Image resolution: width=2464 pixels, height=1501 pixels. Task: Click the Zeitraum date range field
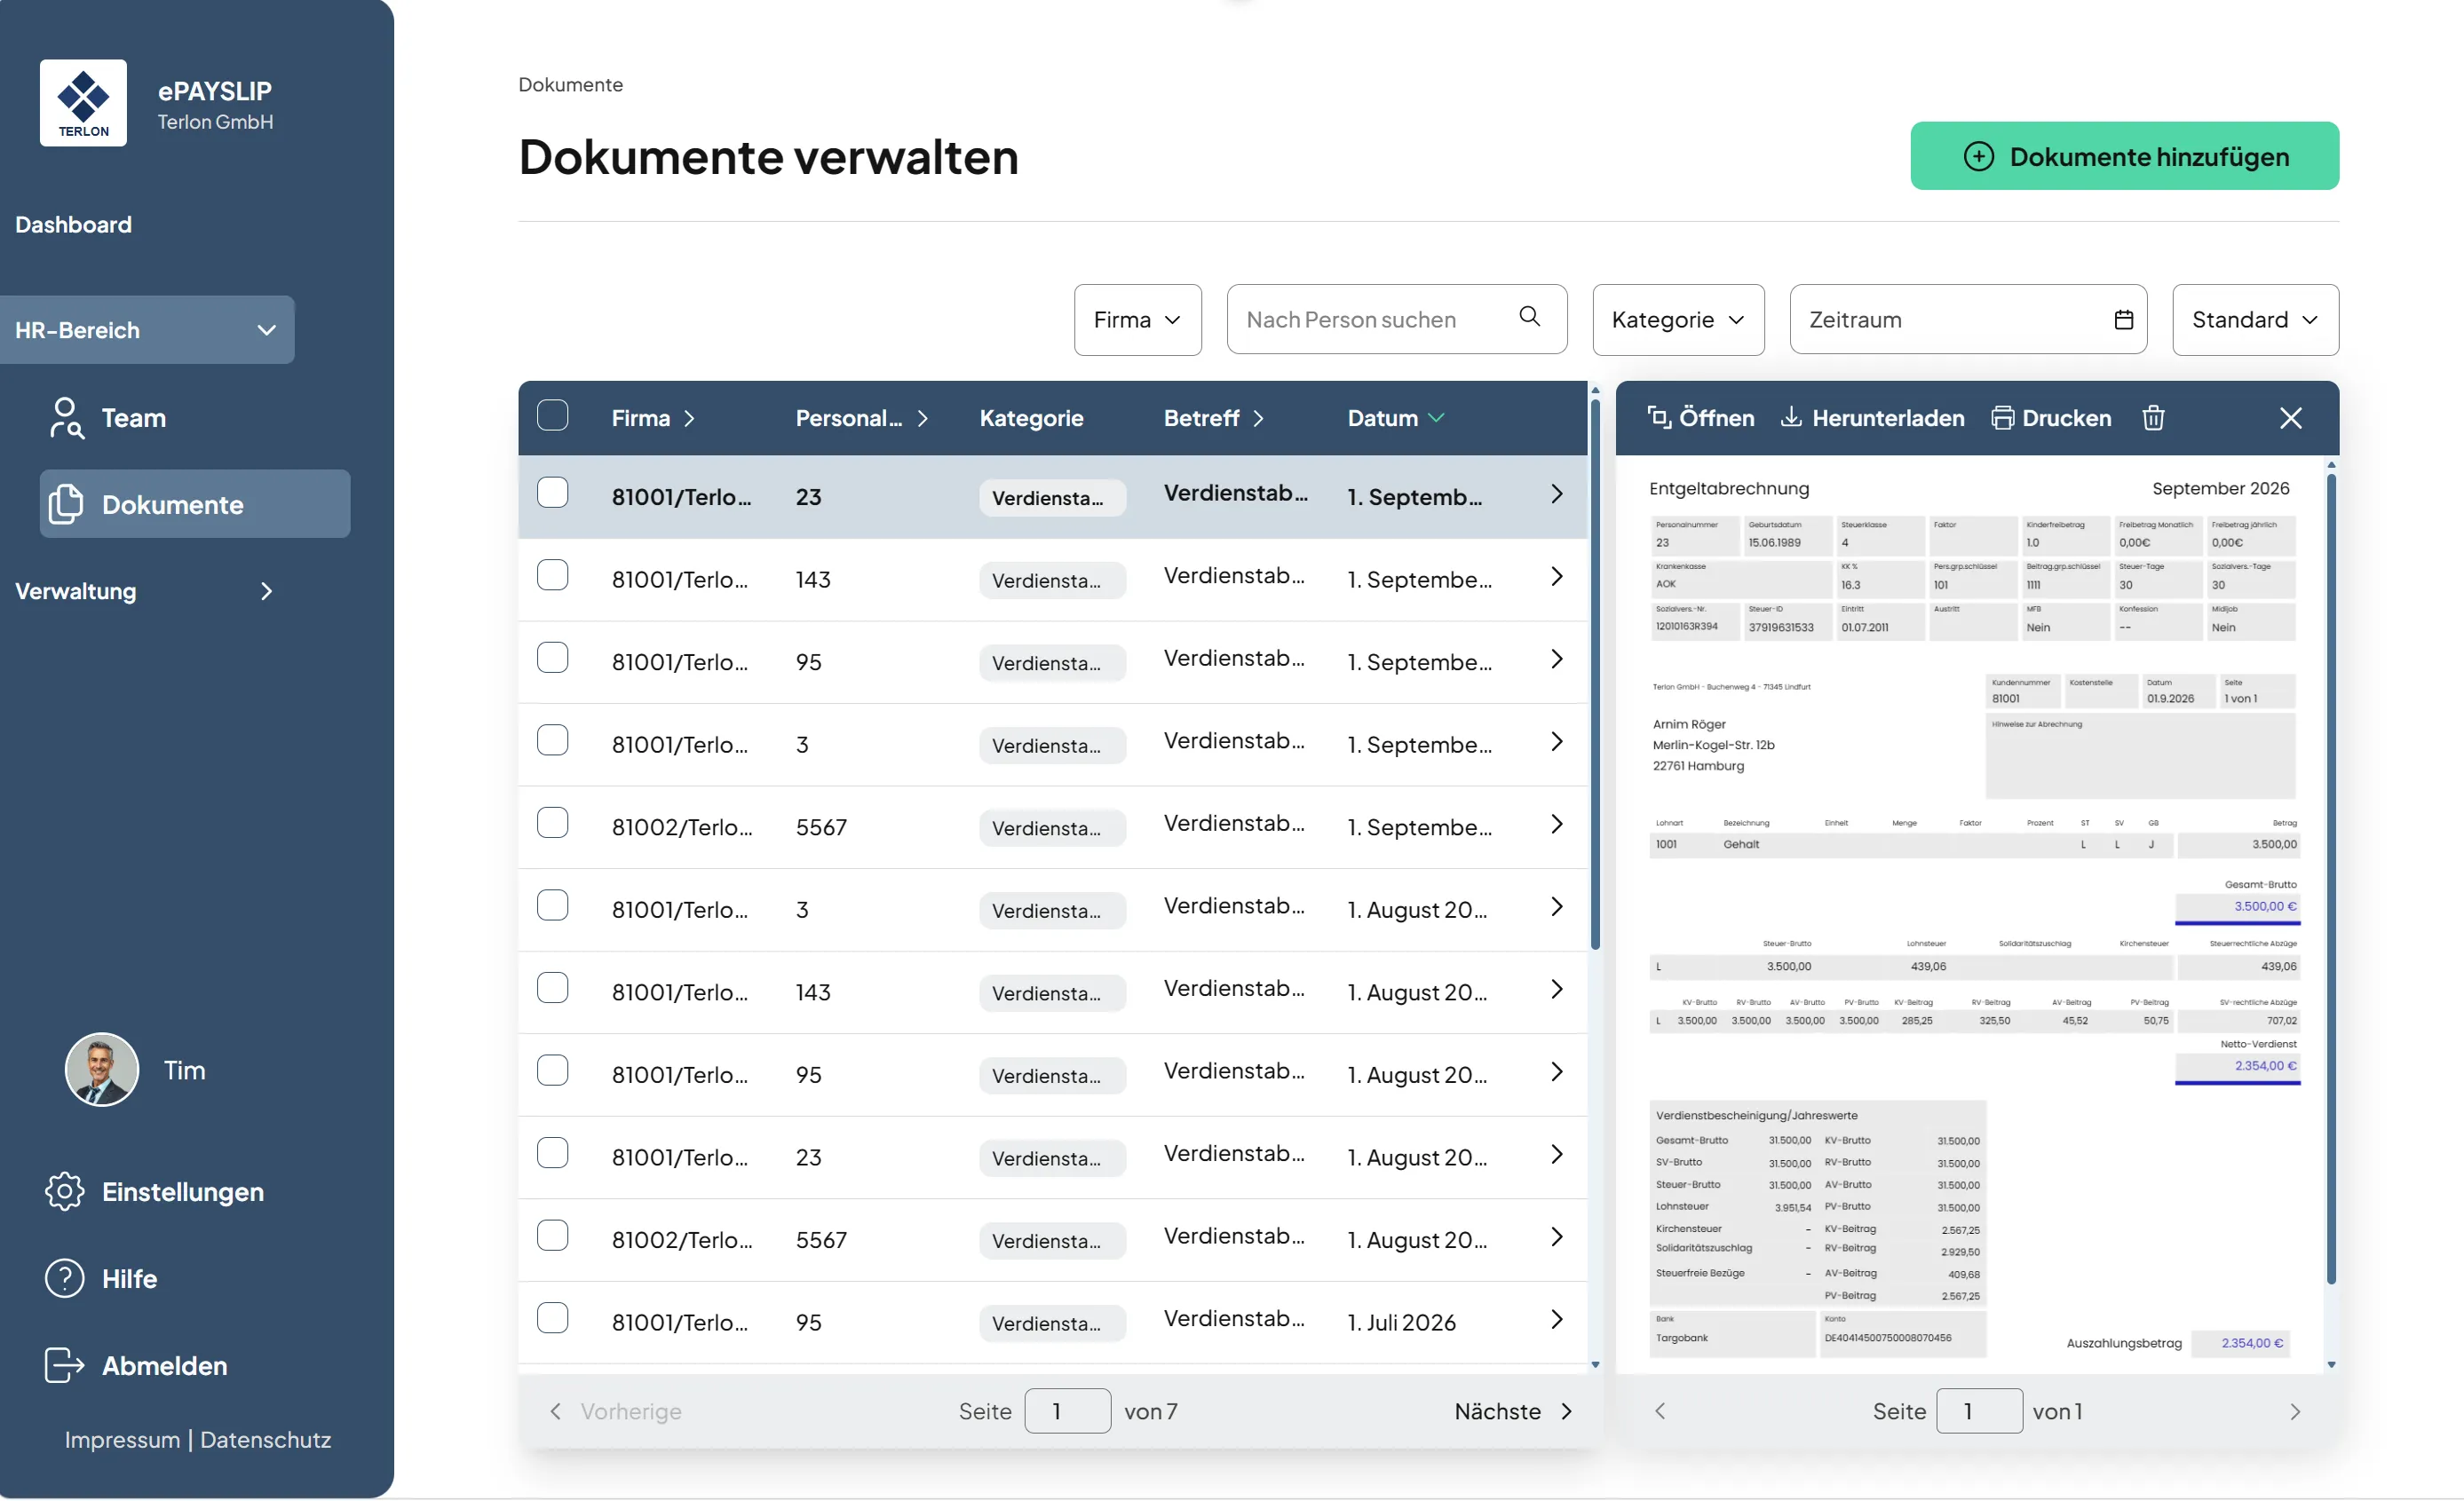click(x=1967, y=320)
